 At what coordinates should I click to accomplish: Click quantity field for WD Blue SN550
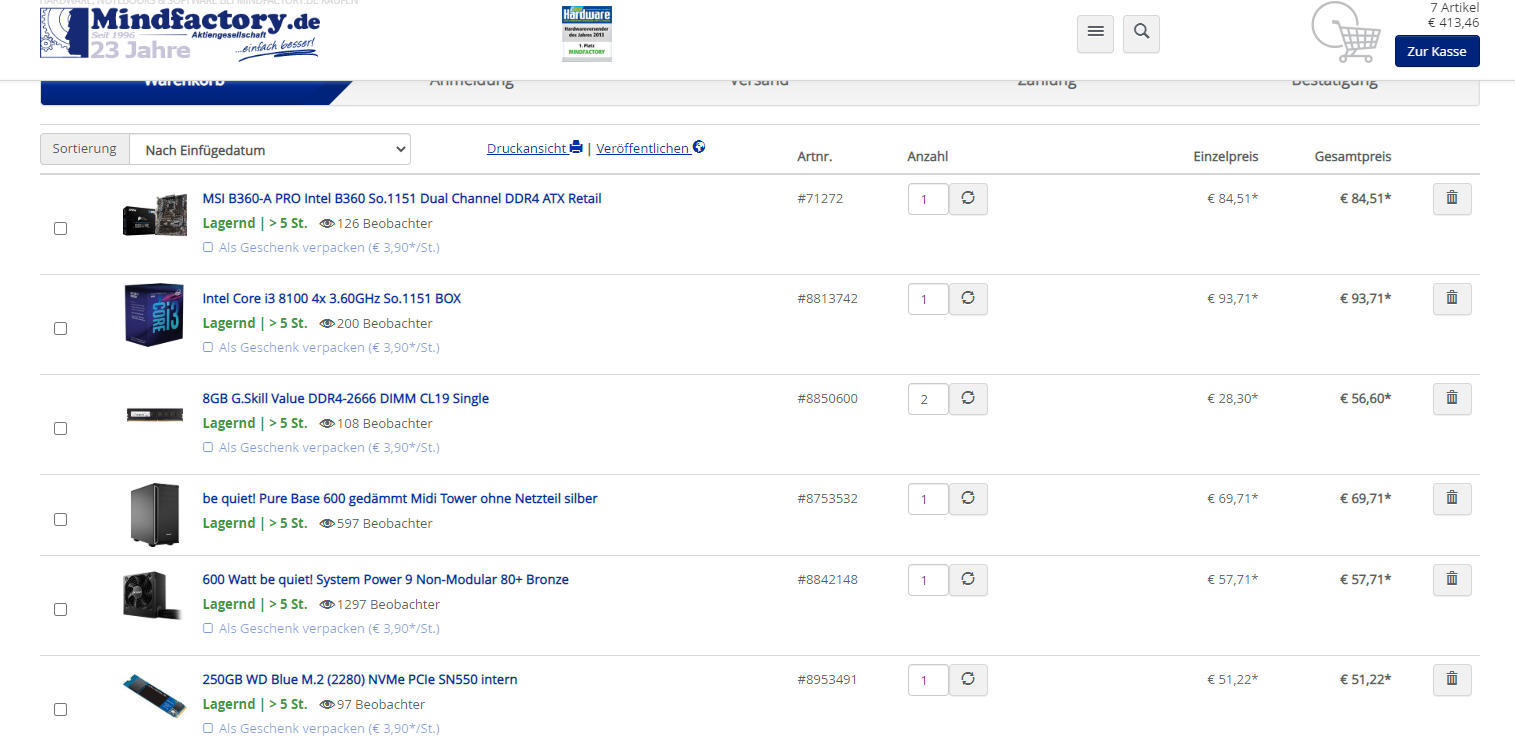click(x=928, y=680)
